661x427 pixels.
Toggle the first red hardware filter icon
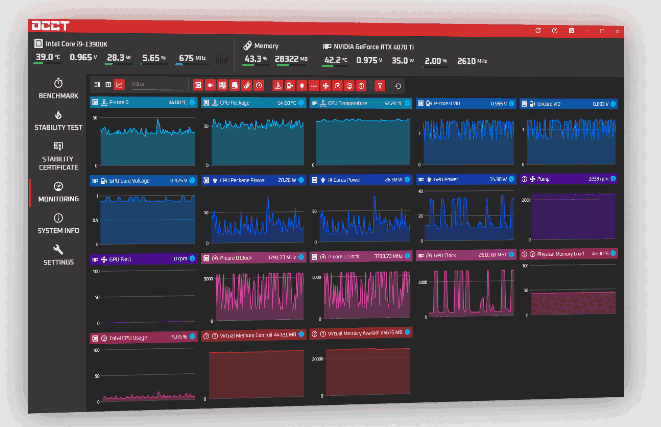pyautogui.click(x=198, y=85)
